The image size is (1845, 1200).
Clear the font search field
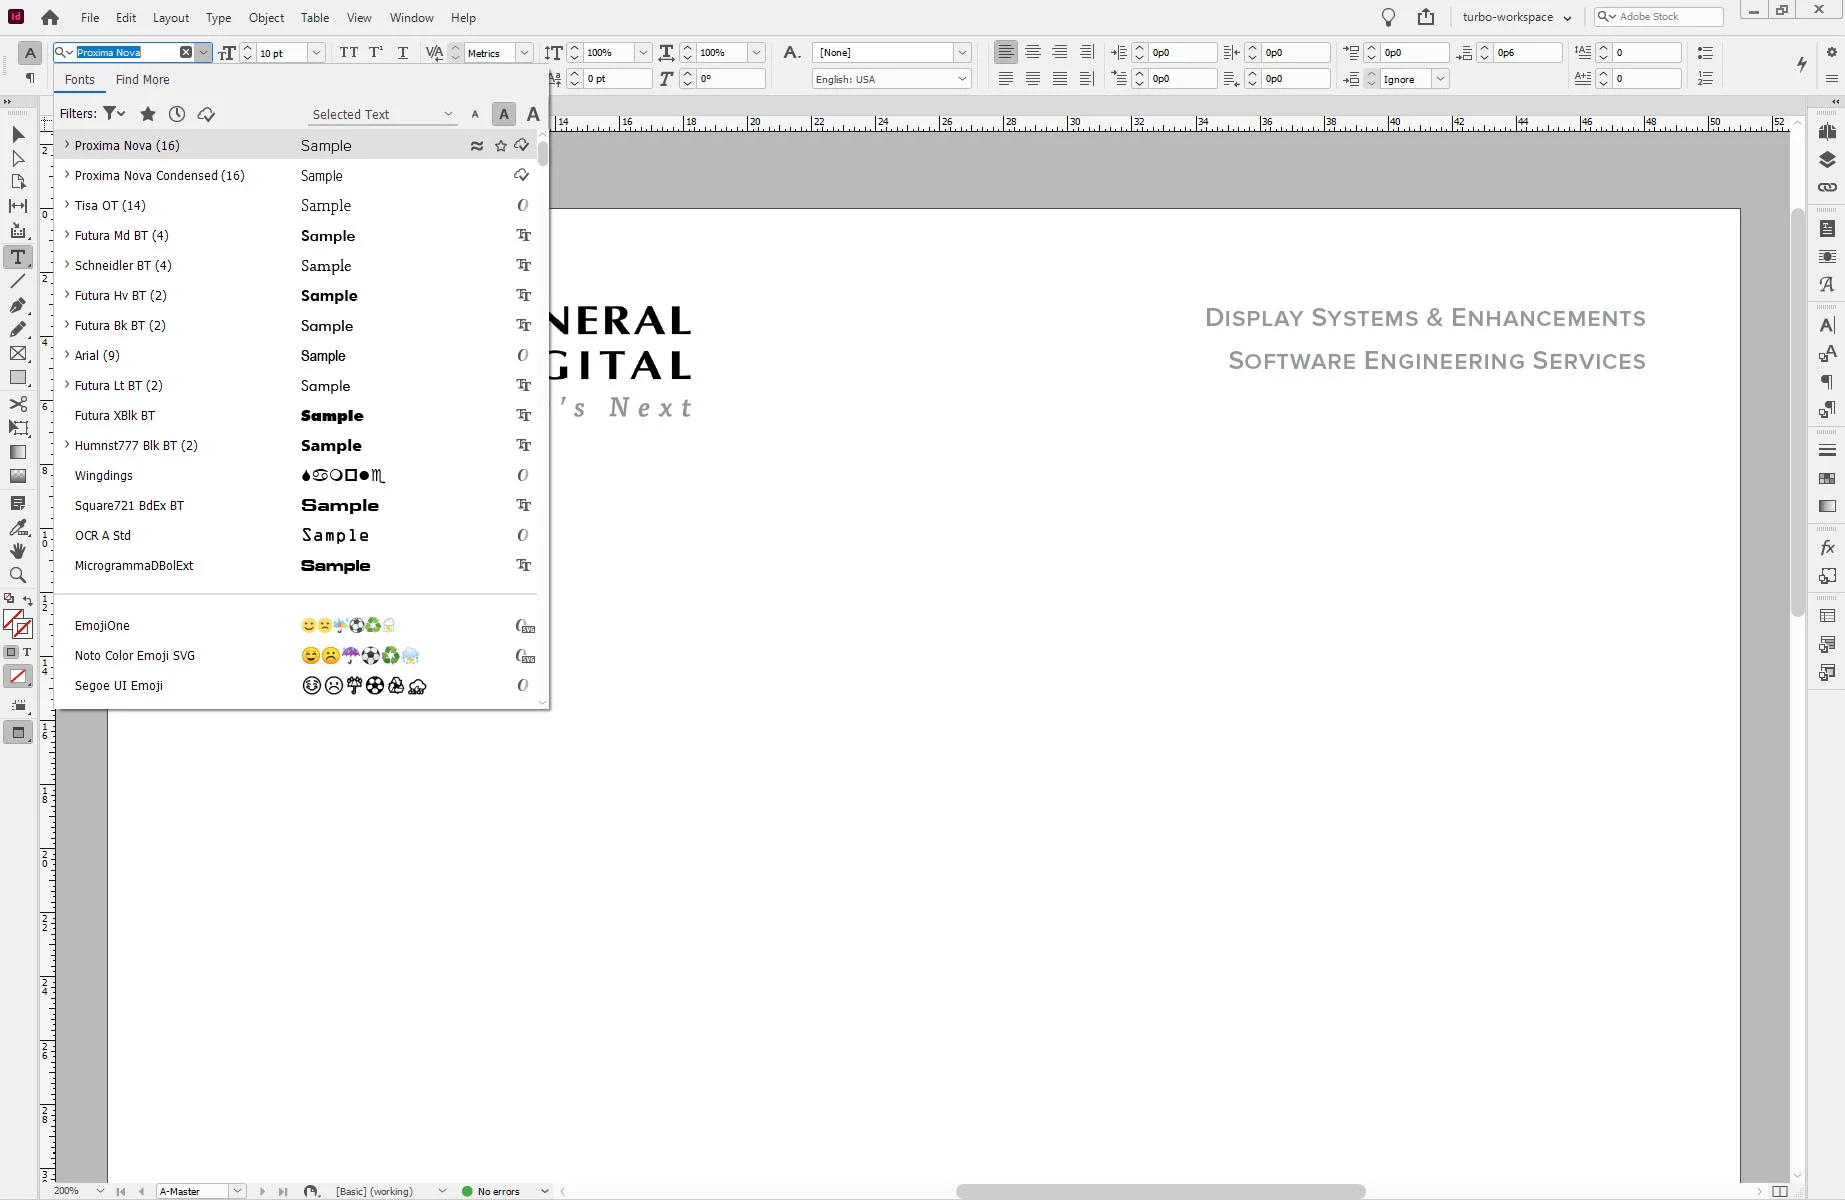186,52
